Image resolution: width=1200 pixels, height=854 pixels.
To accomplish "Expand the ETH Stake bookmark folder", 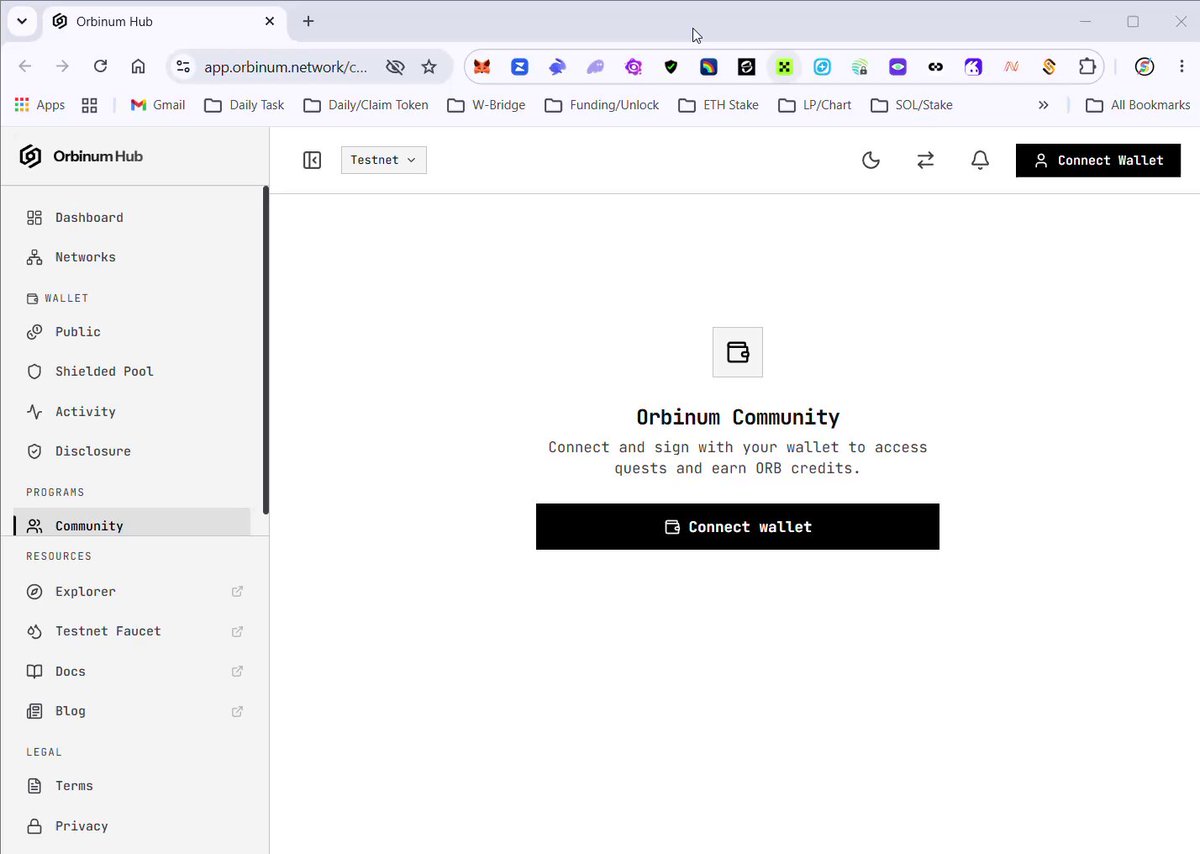I will point(719,105).
